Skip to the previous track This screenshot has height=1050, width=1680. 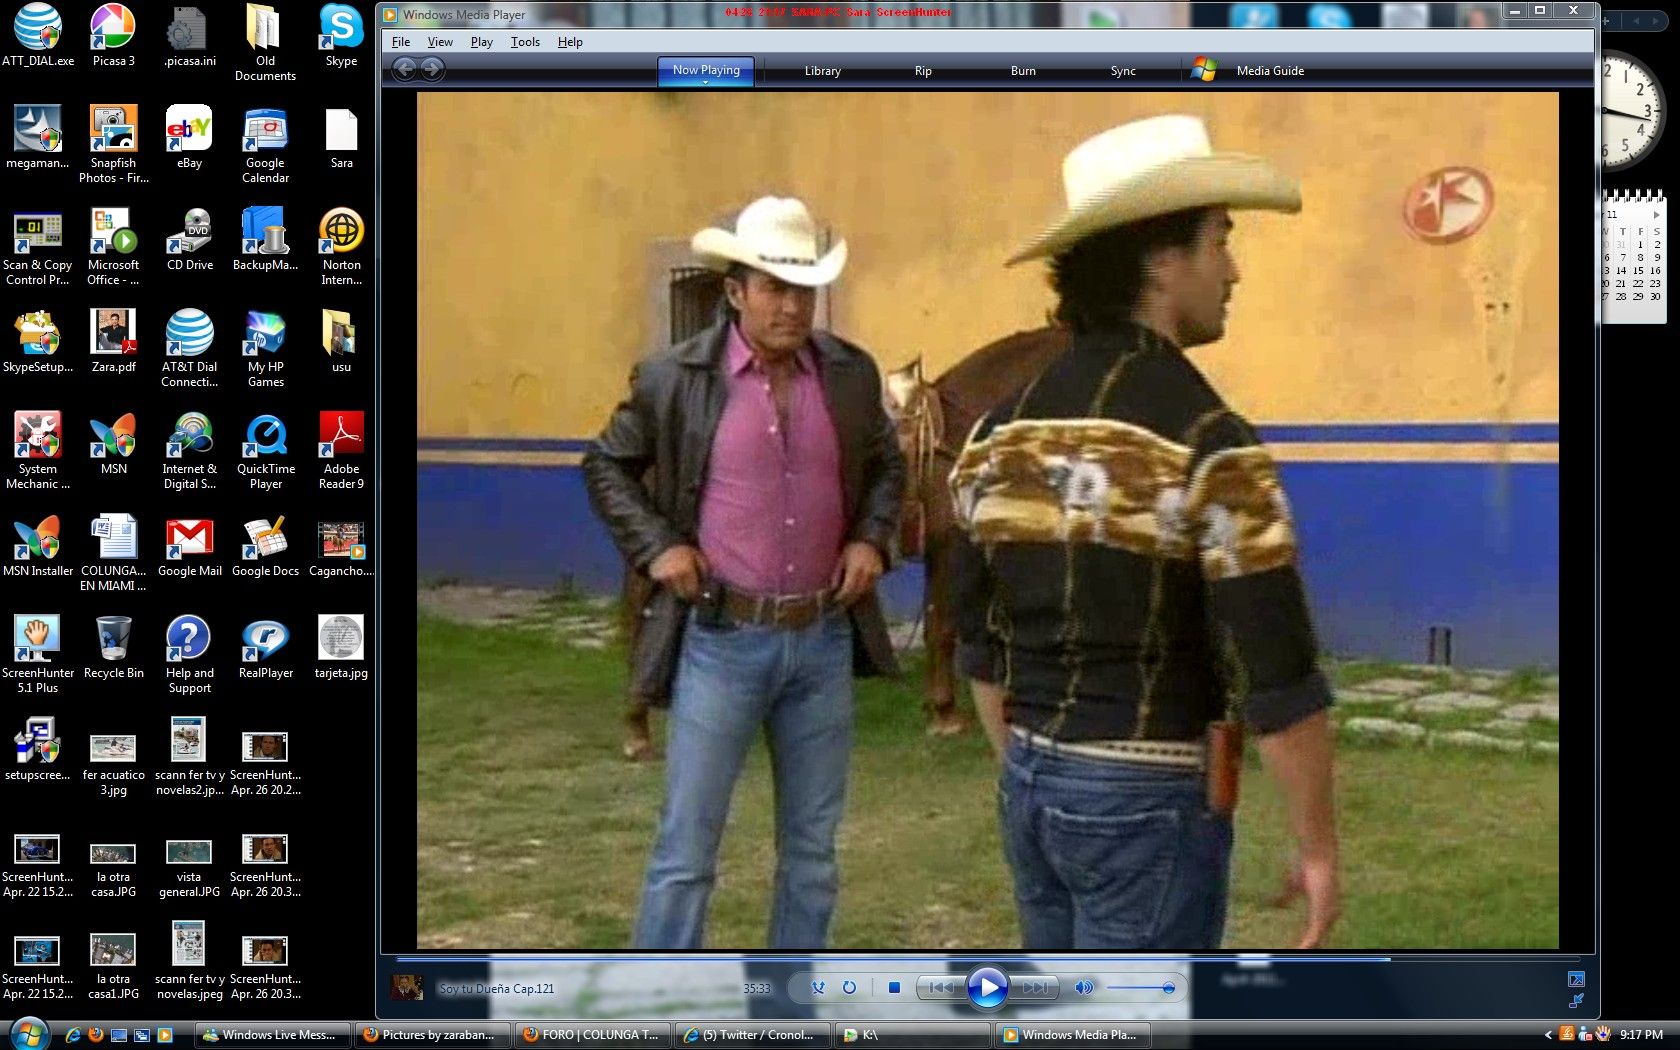pyautogui.click(x=940, y=988)
